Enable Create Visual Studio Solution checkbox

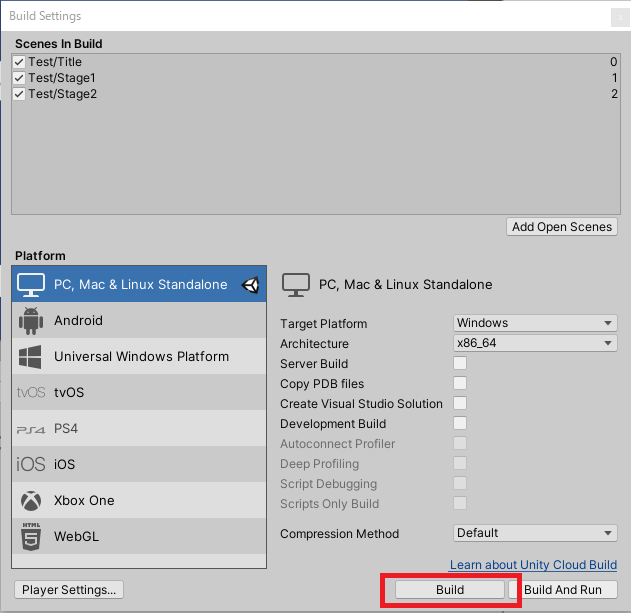(x=460, y=403)
